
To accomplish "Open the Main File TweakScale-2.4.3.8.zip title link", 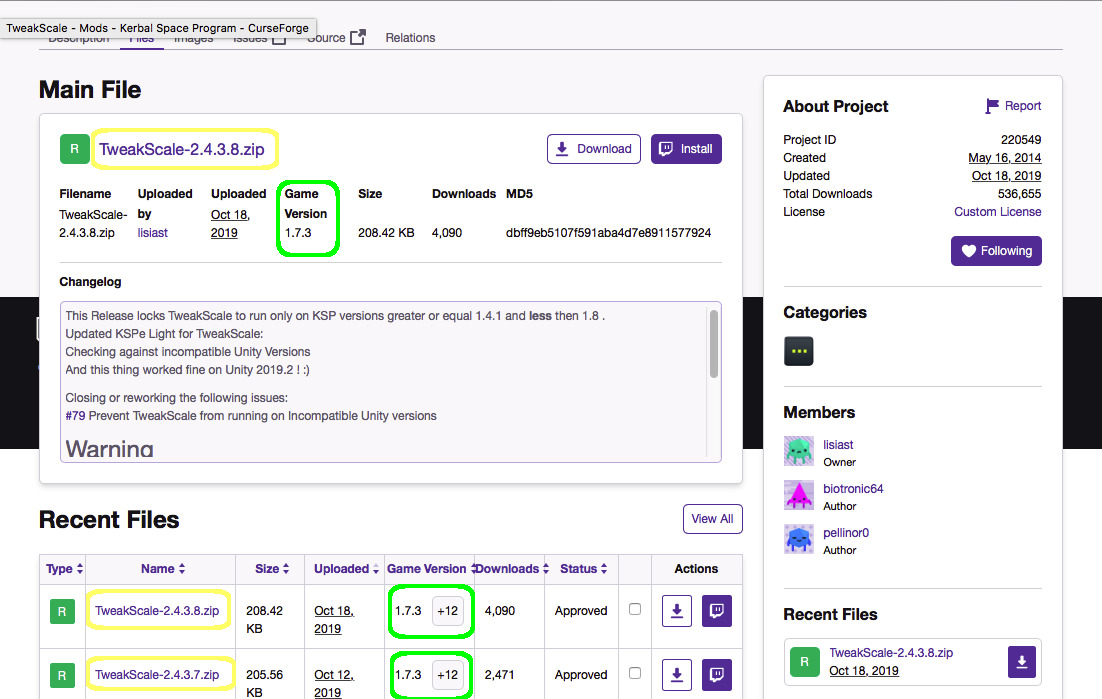I will coord(182,150).
